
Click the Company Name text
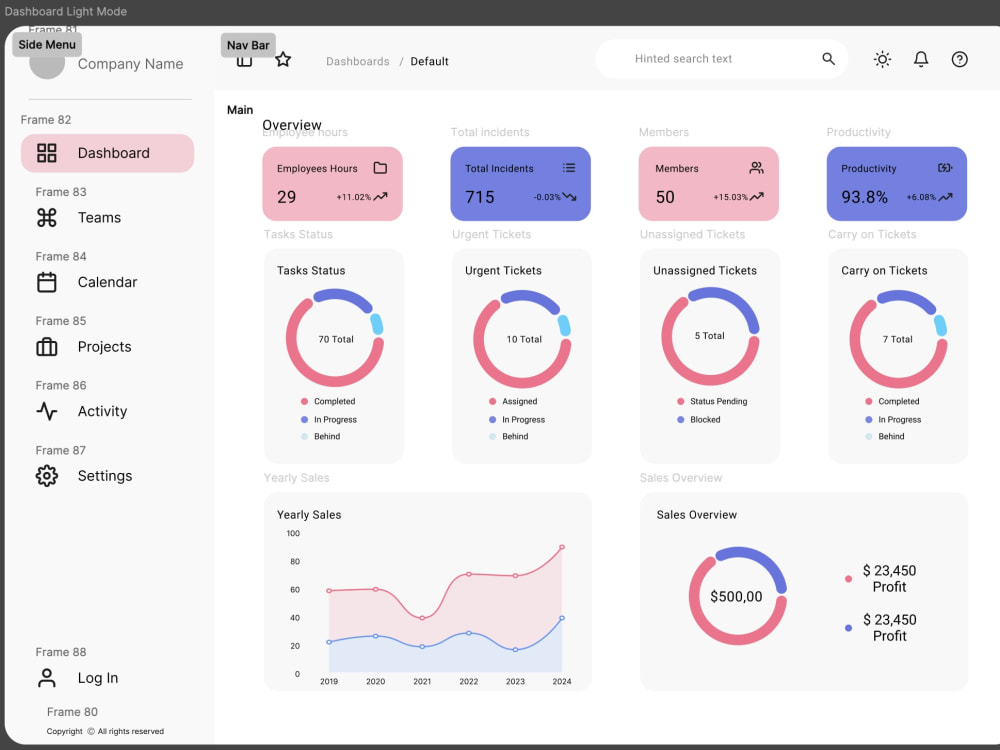pyautogui.click(x=130, y=64)
